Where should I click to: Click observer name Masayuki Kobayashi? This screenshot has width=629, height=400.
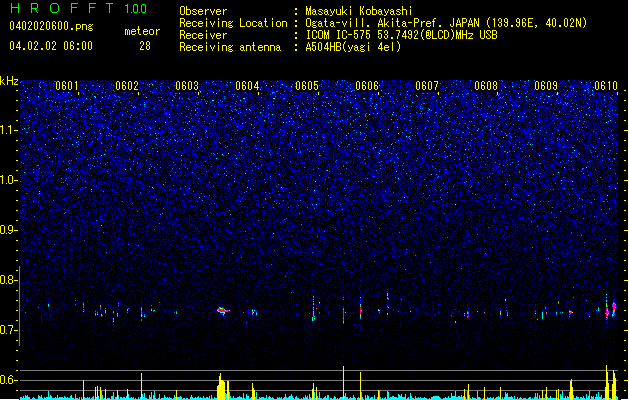359,11
